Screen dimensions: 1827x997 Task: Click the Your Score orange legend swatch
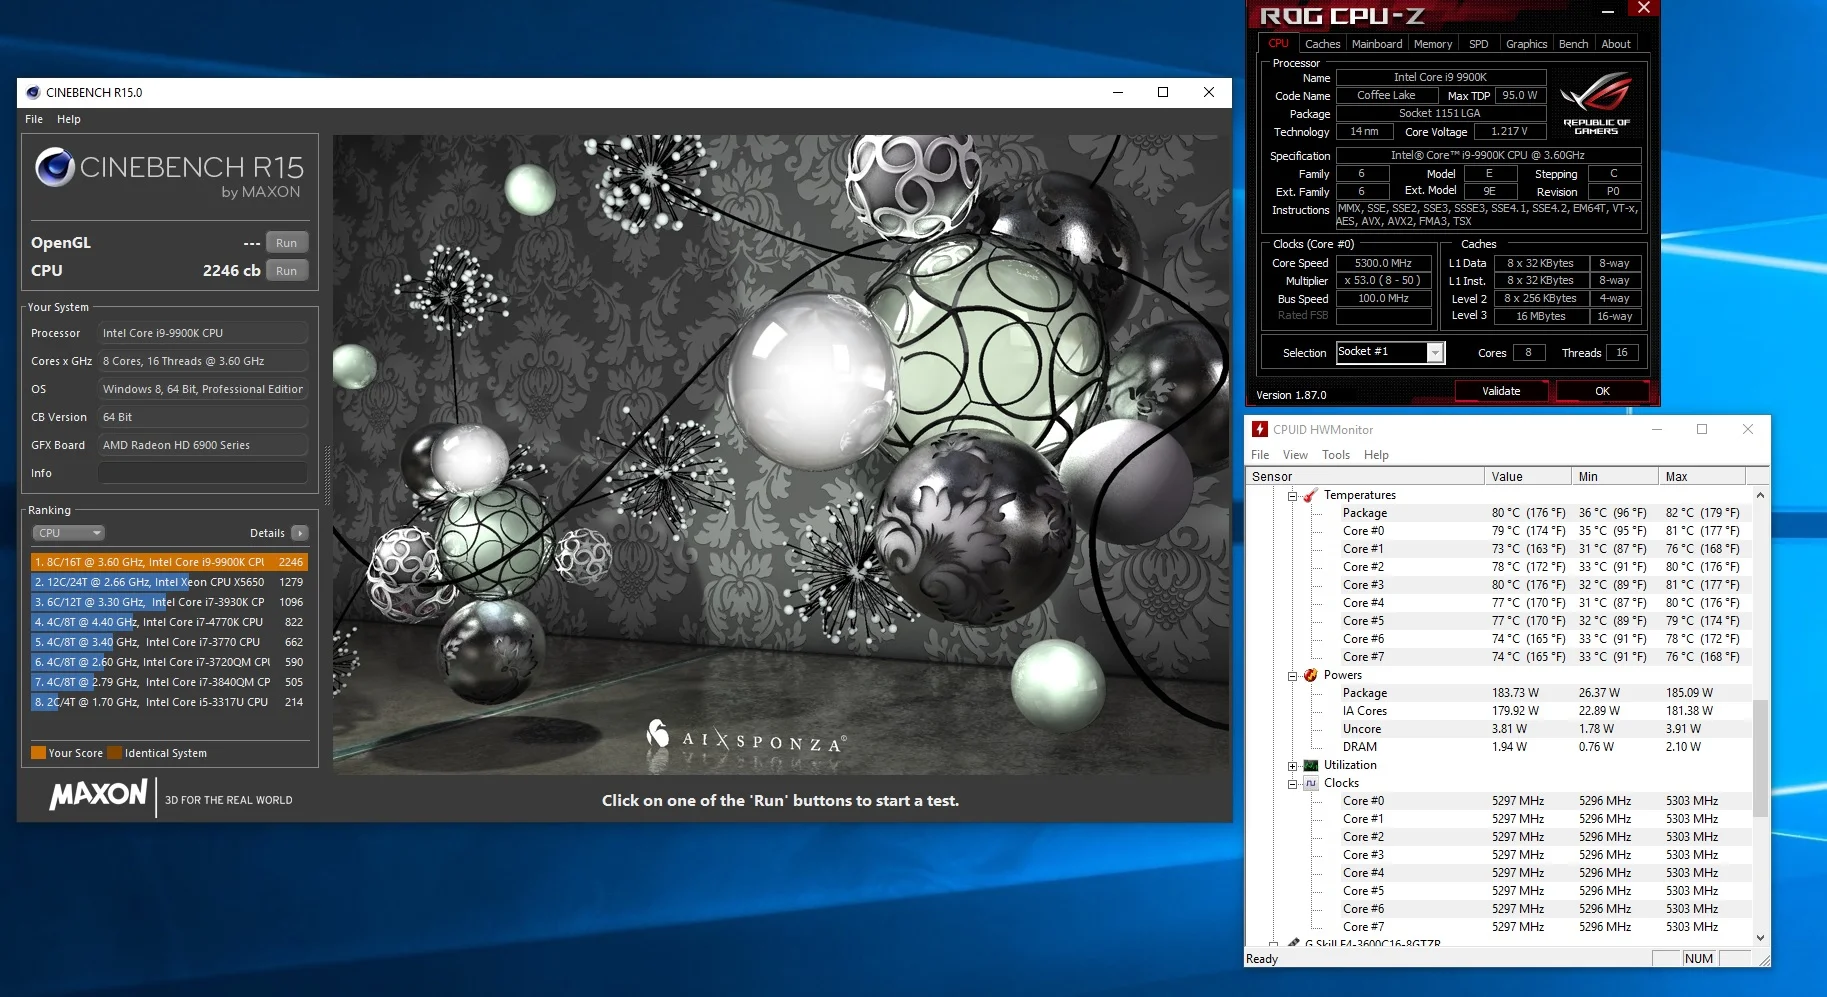[38, 753]
